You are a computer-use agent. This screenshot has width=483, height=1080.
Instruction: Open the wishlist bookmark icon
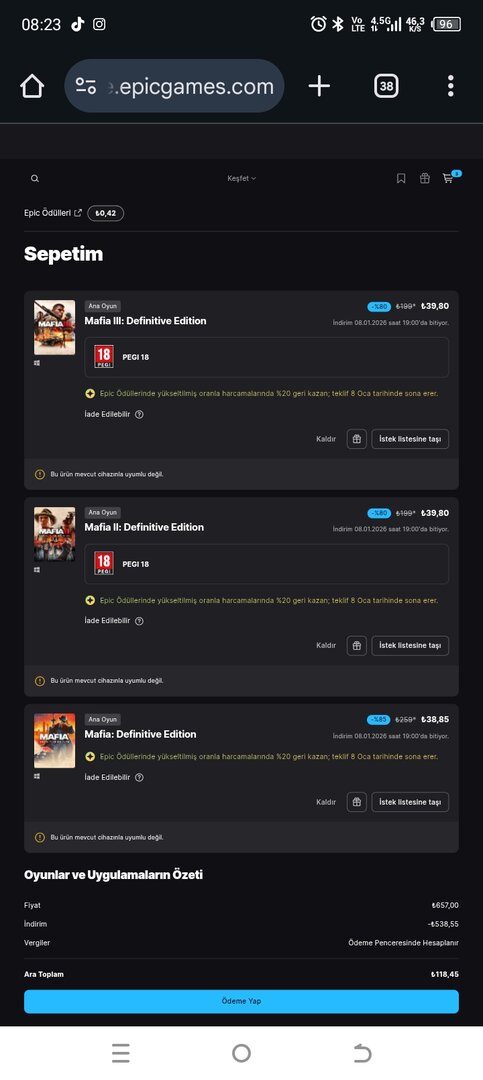click(401, 178)
